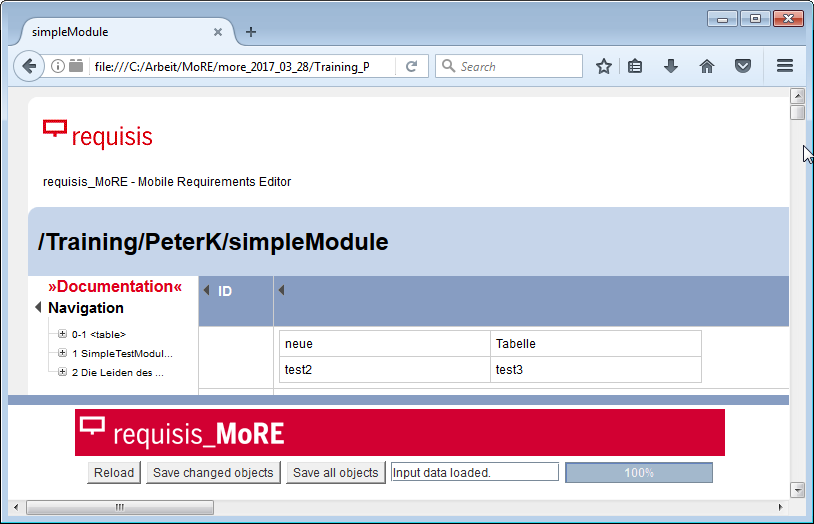Close the browser window
Viewport: 814px width, 524px height.
[789, 19]
